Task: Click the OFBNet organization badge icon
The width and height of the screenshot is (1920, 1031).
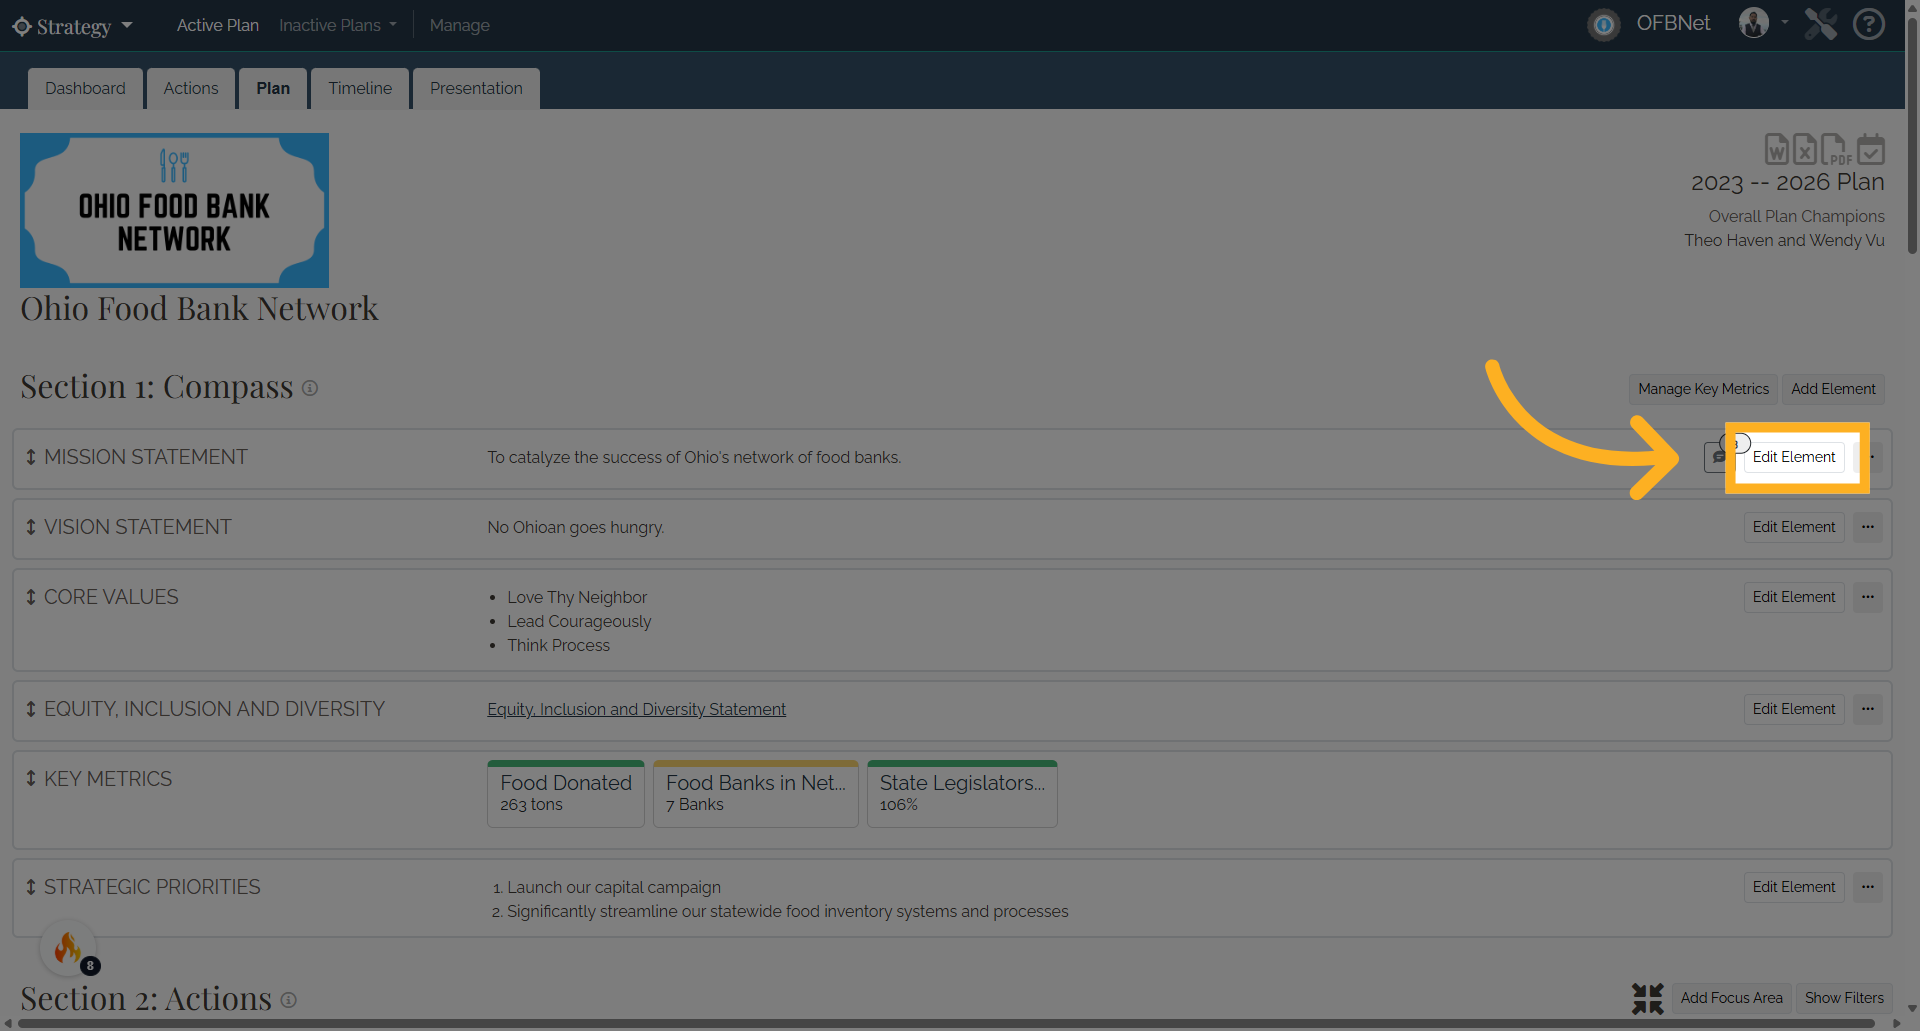Action: pyautogui.click(x=1604, y=24)
